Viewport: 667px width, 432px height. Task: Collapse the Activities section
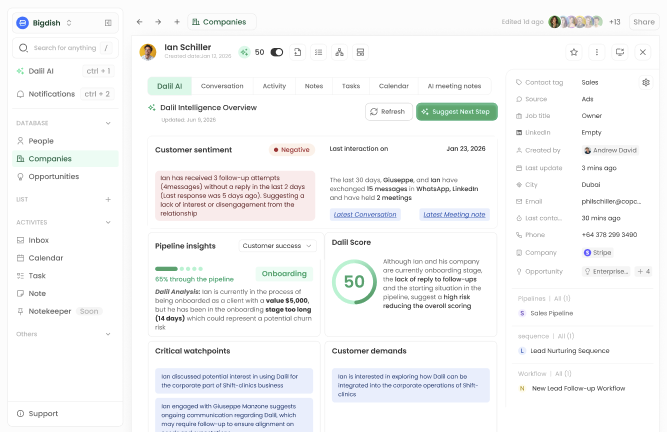[x=108, y=222]
